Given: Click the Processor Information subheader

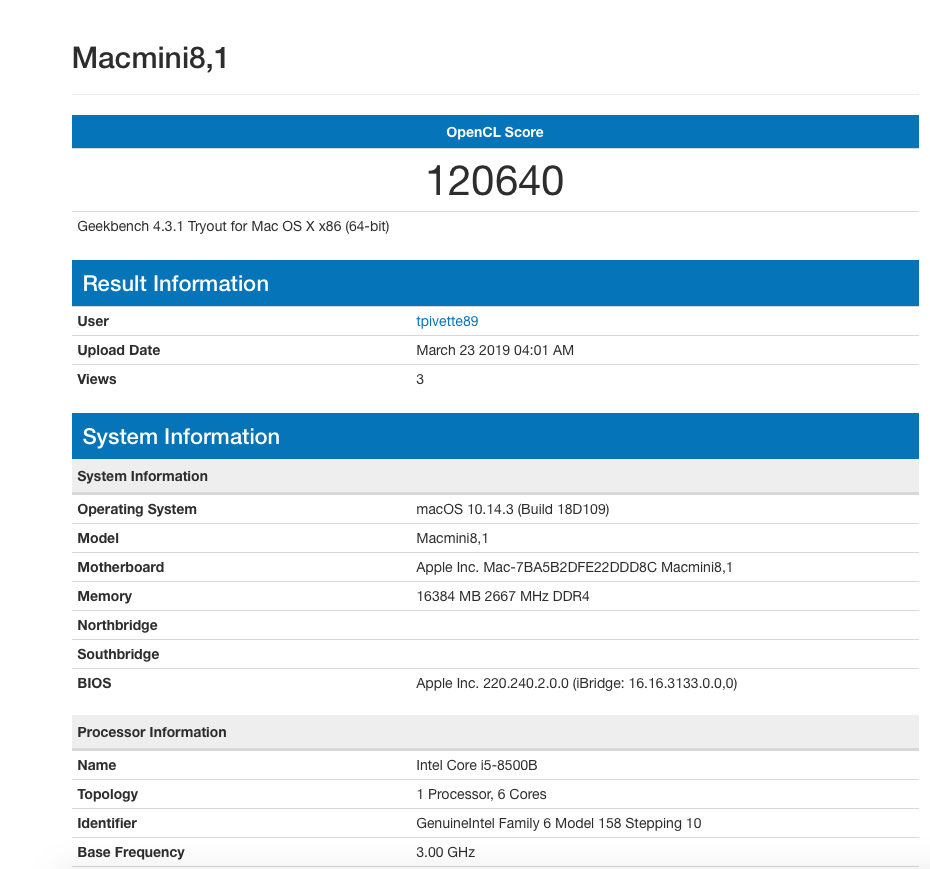Looking at the screenshot, I should pos(495,732).
